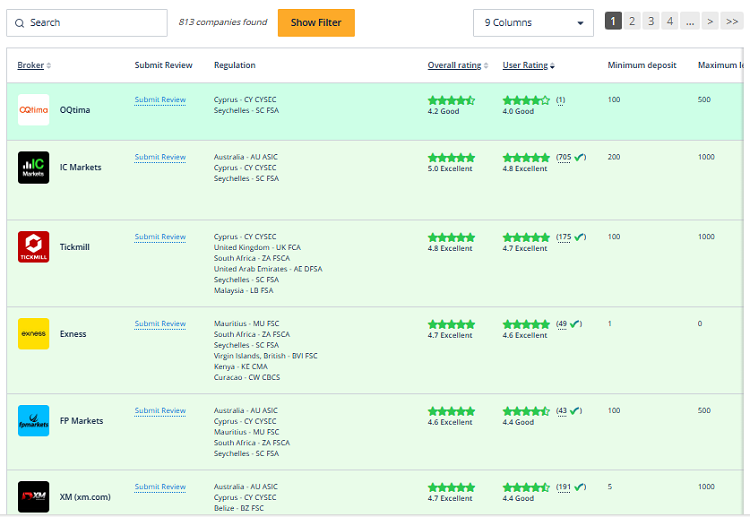
Task: Open the XM (xm.com) broker name
Action: pos(85,497)
